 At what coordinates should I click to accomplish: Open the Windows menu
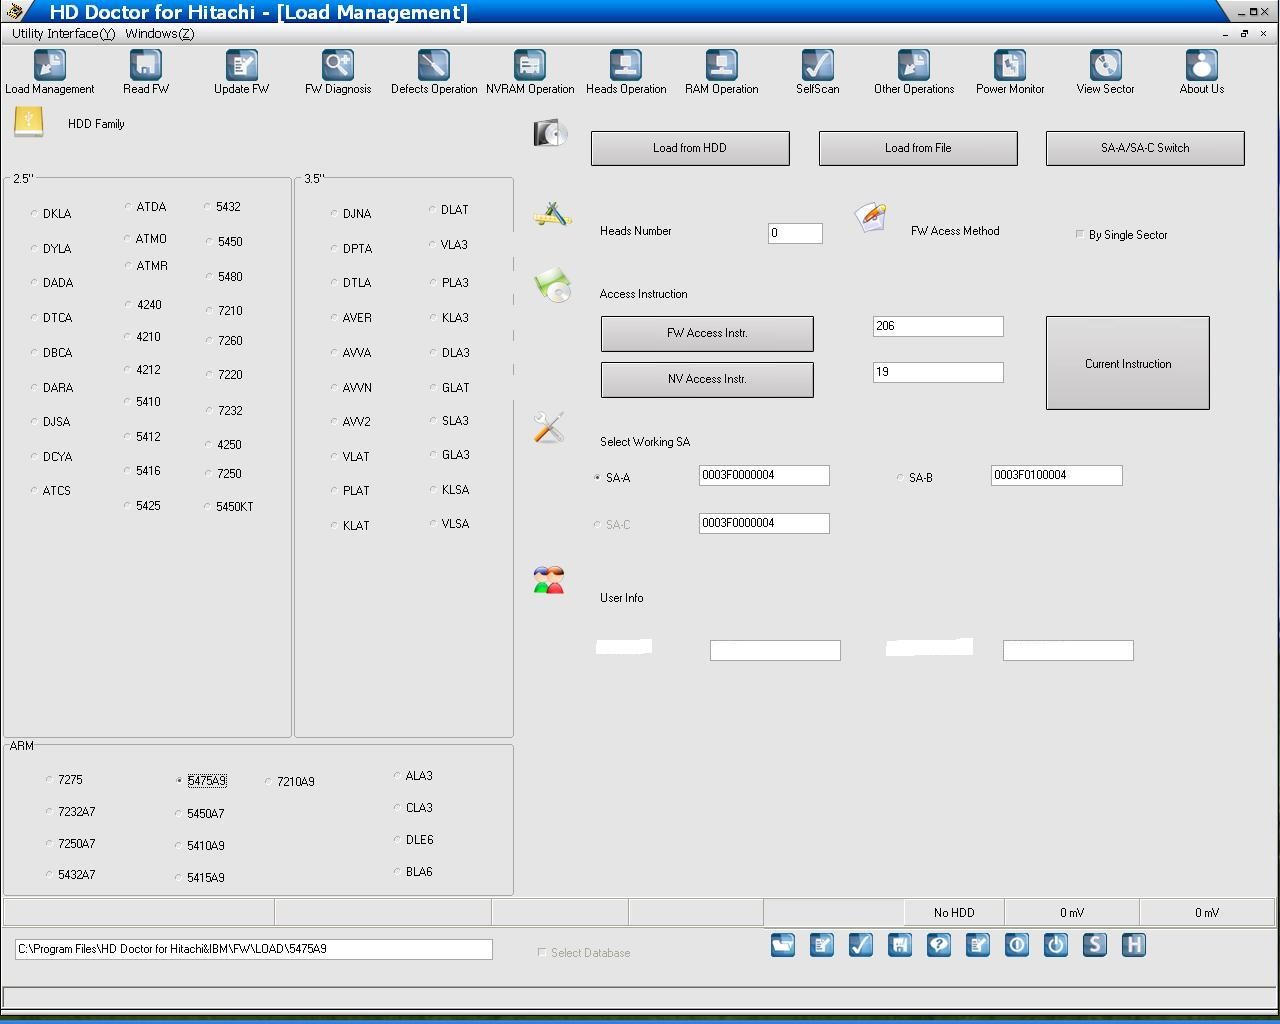(x=160, y=33)
